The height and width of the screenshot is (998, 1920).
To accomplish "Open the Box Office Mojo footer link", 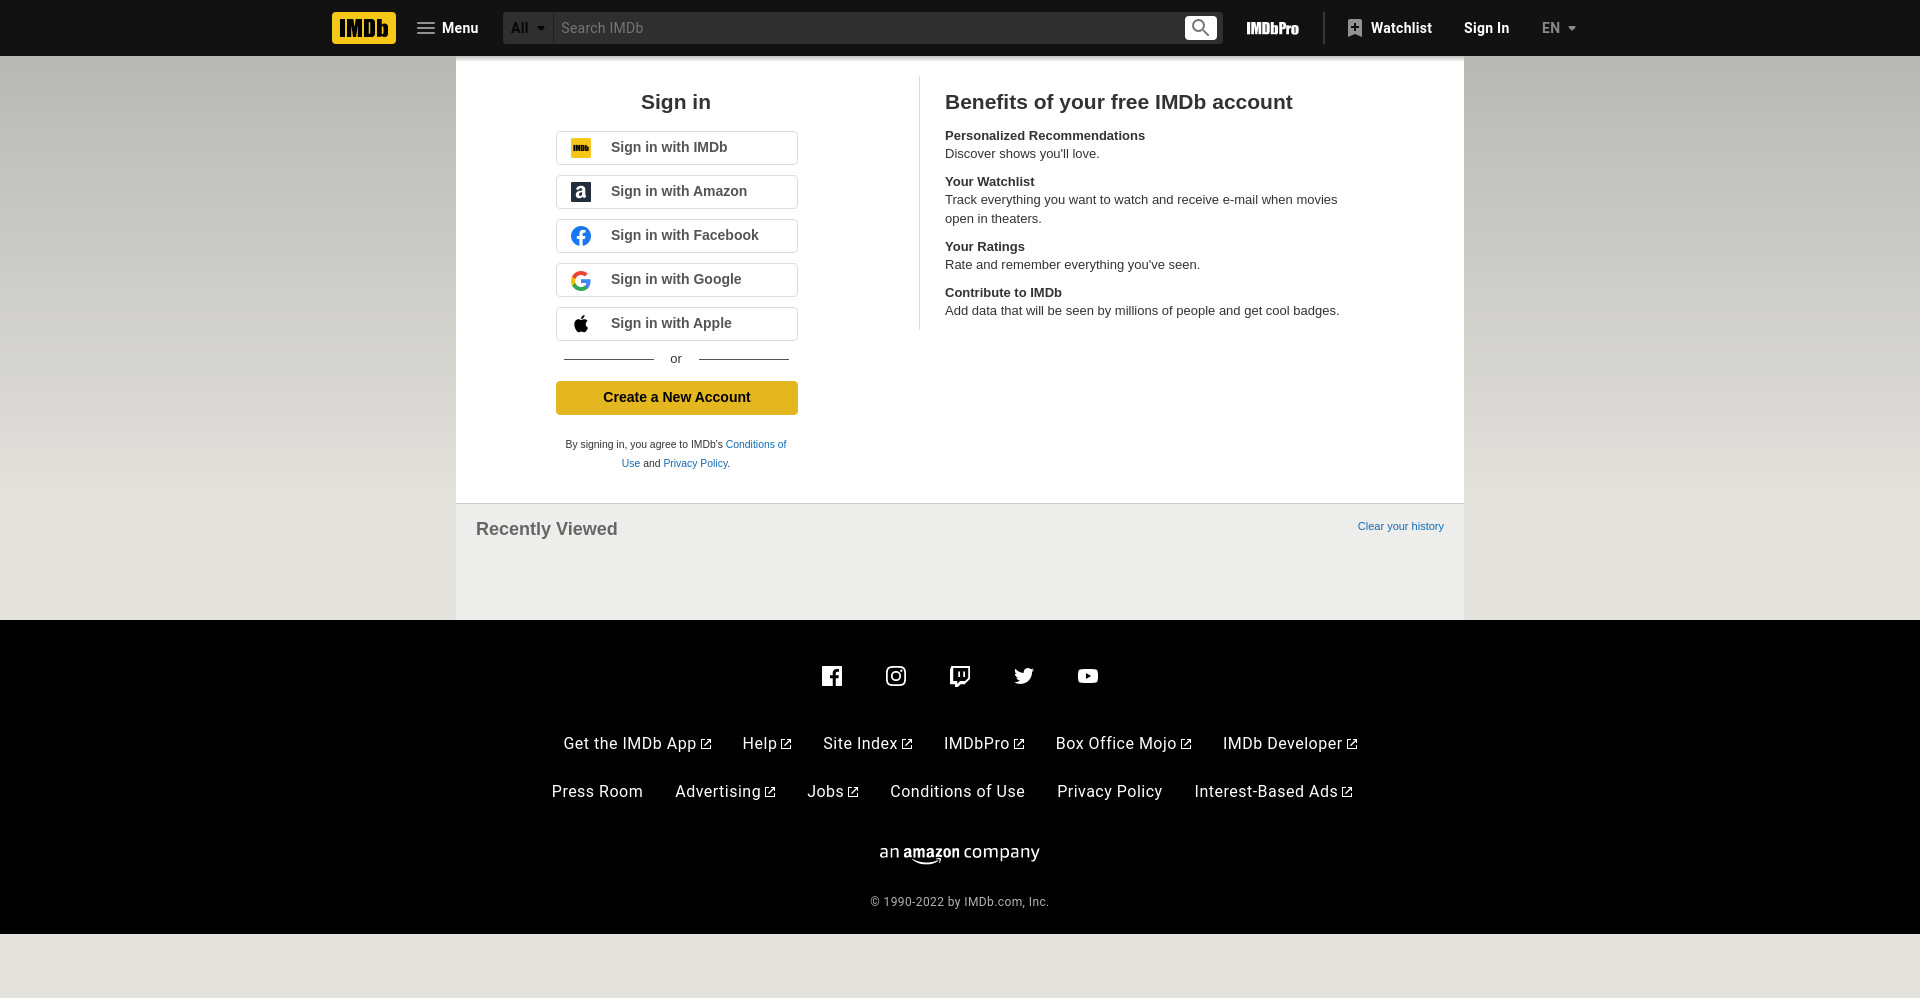I will 1123,744.
